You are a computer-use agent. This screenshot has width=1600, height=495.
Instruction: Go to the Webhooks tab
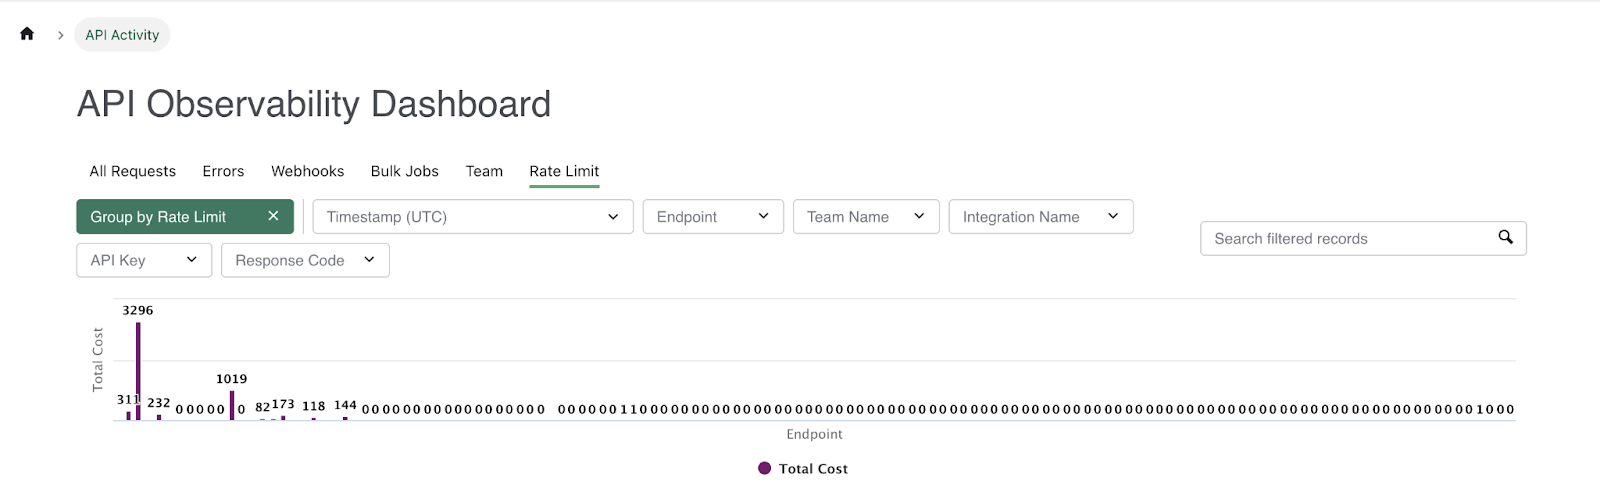click(x=307, y=171)
